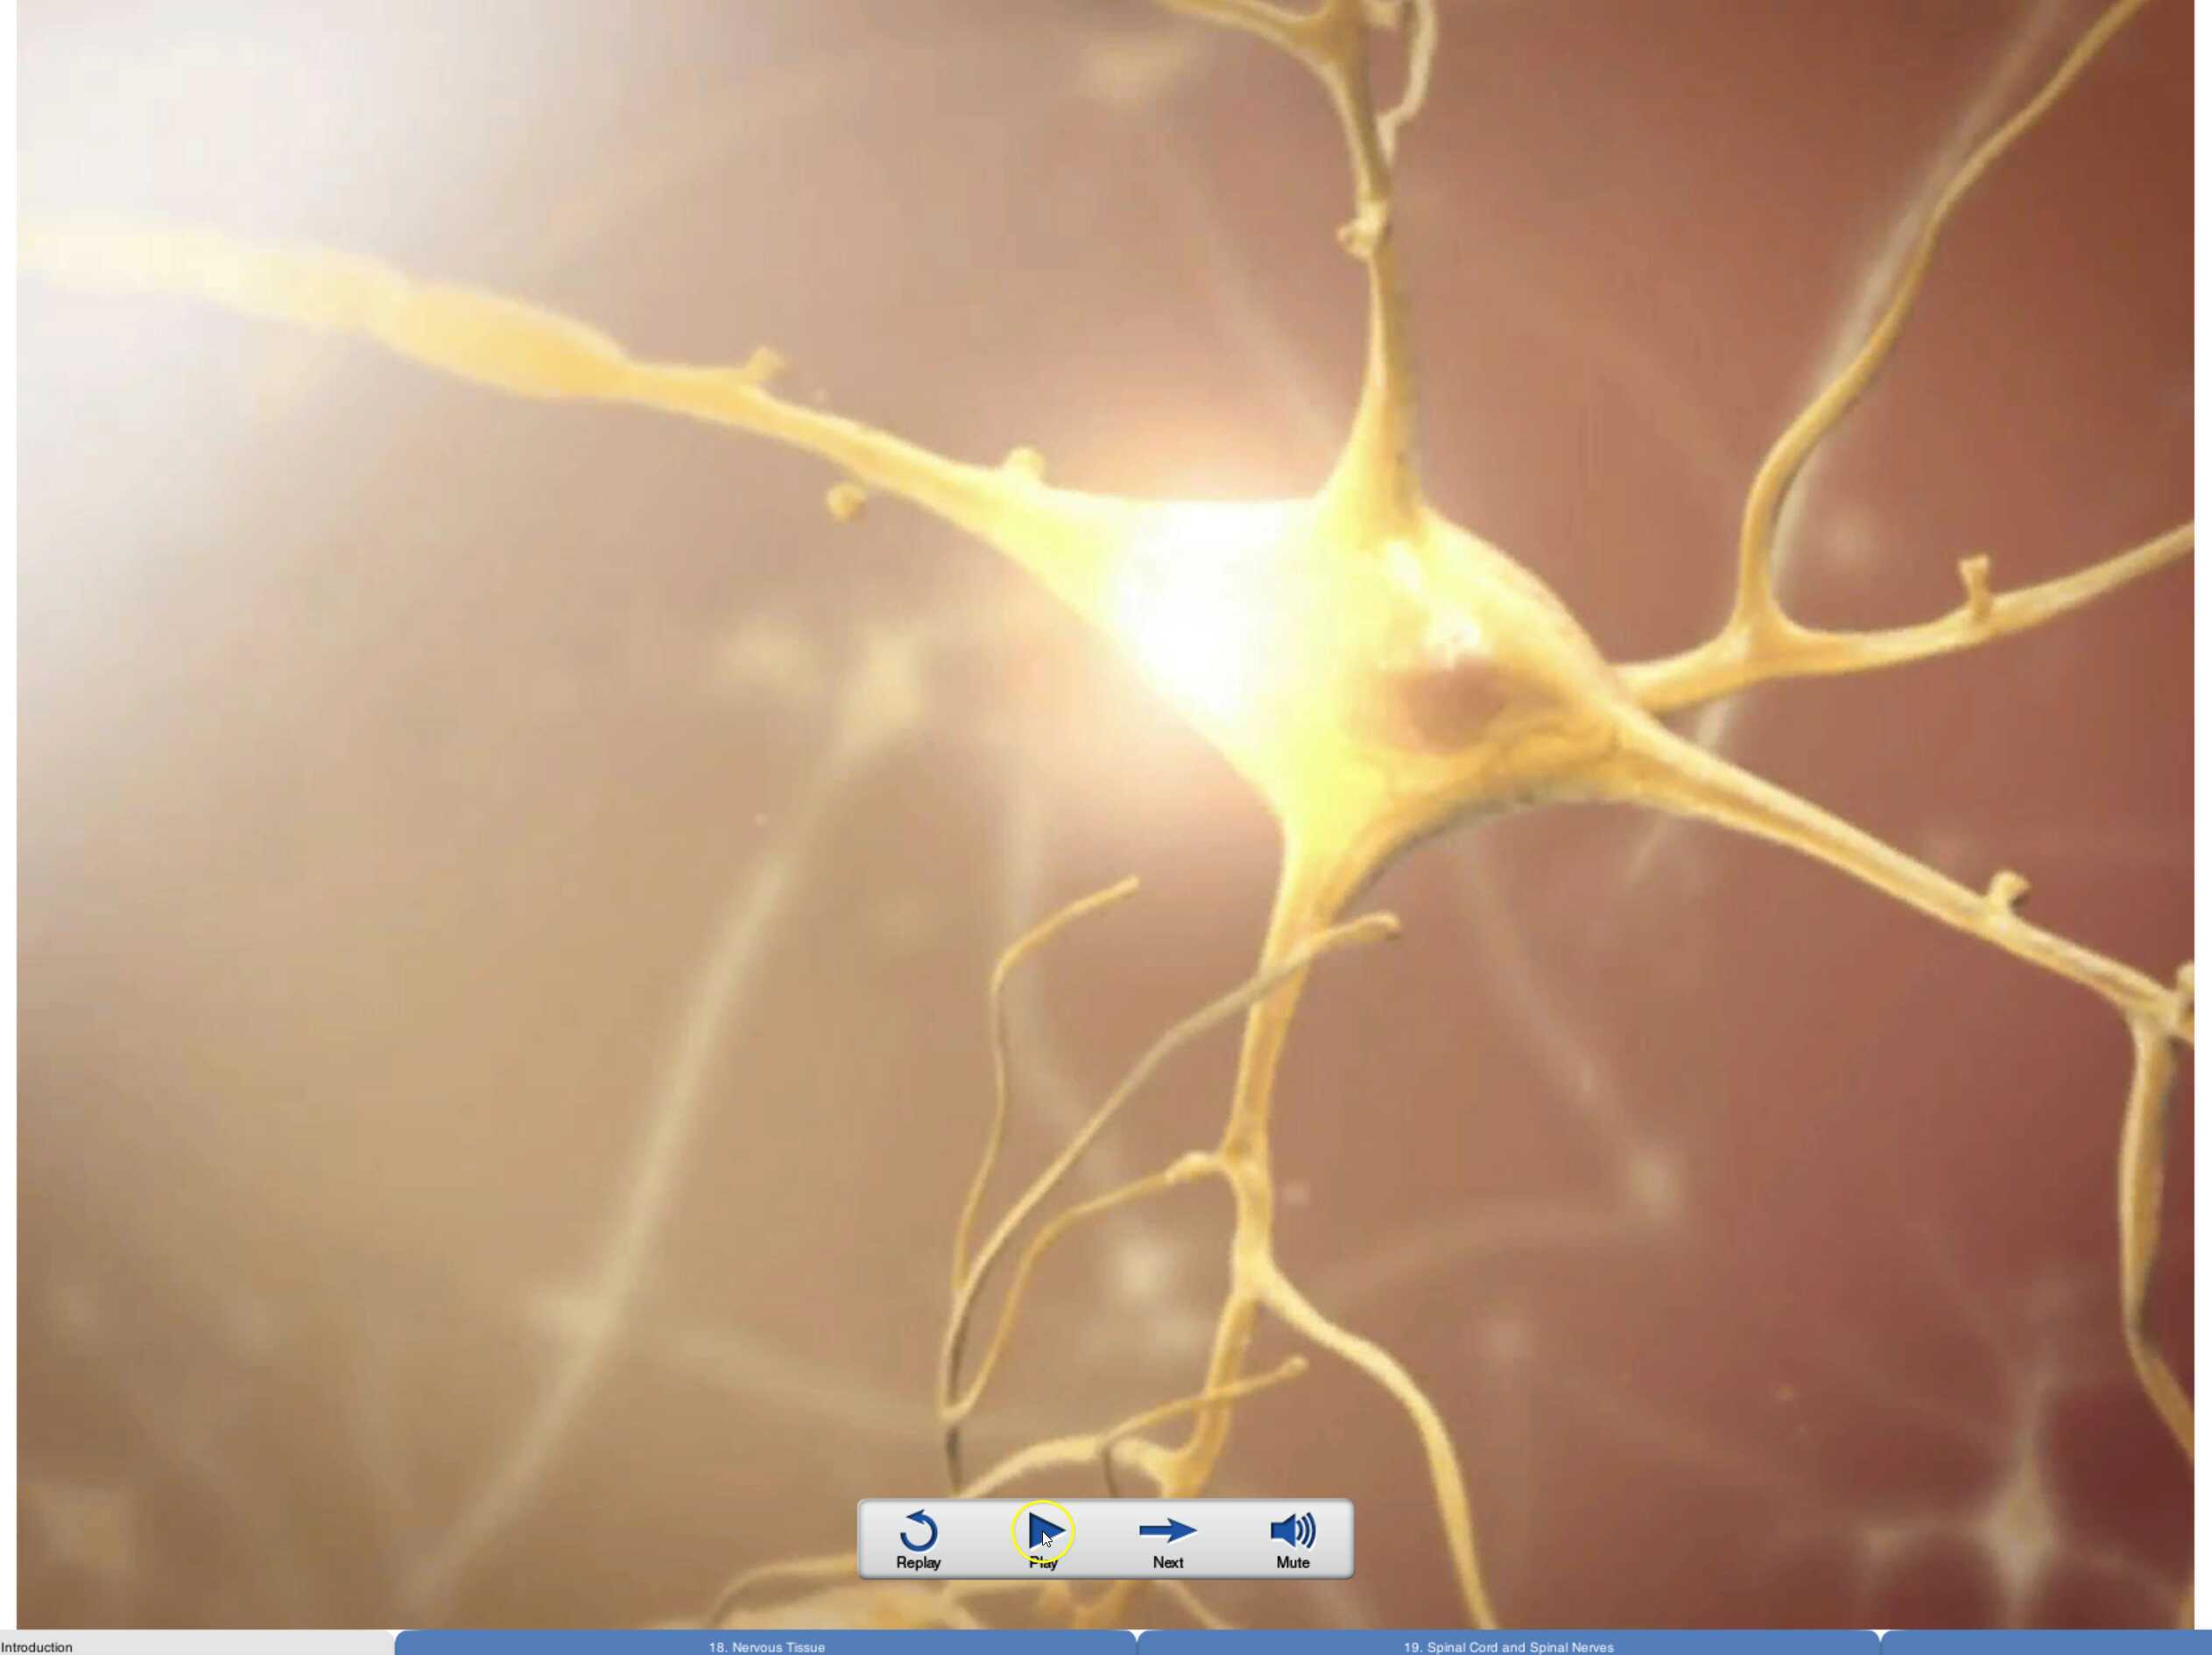2212x1655 pixels.
Task: Advance the animation playback with Next
Action: click(x=1167, y=1529)
